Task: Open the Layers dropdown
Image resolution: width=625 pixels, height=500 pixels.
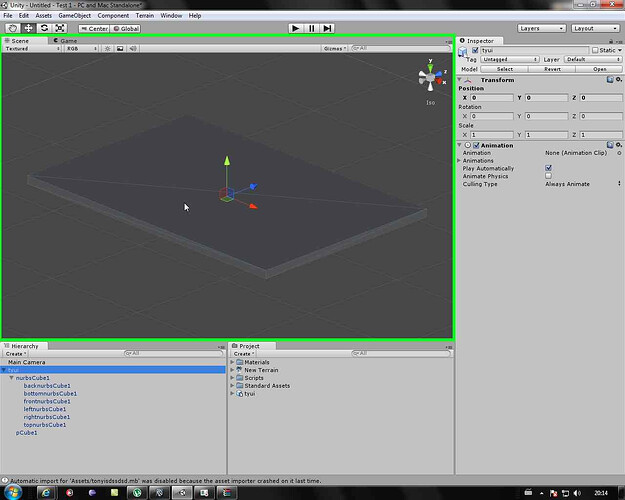Action: (x=541, y=28)
